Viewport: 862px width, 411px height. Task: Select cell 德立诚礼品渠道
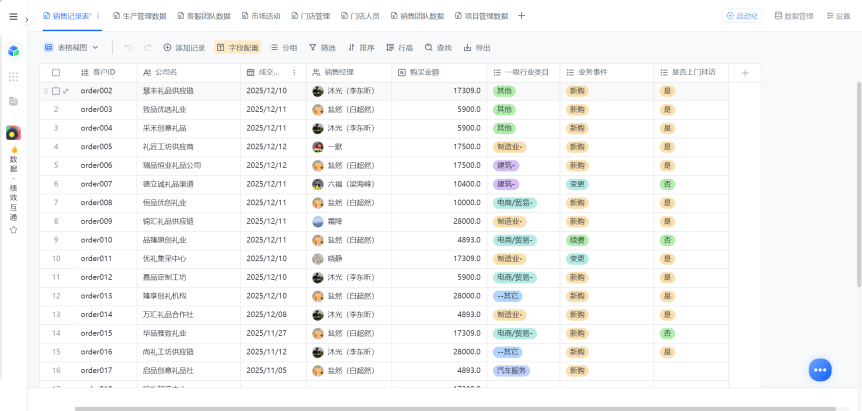pos(189,184)
